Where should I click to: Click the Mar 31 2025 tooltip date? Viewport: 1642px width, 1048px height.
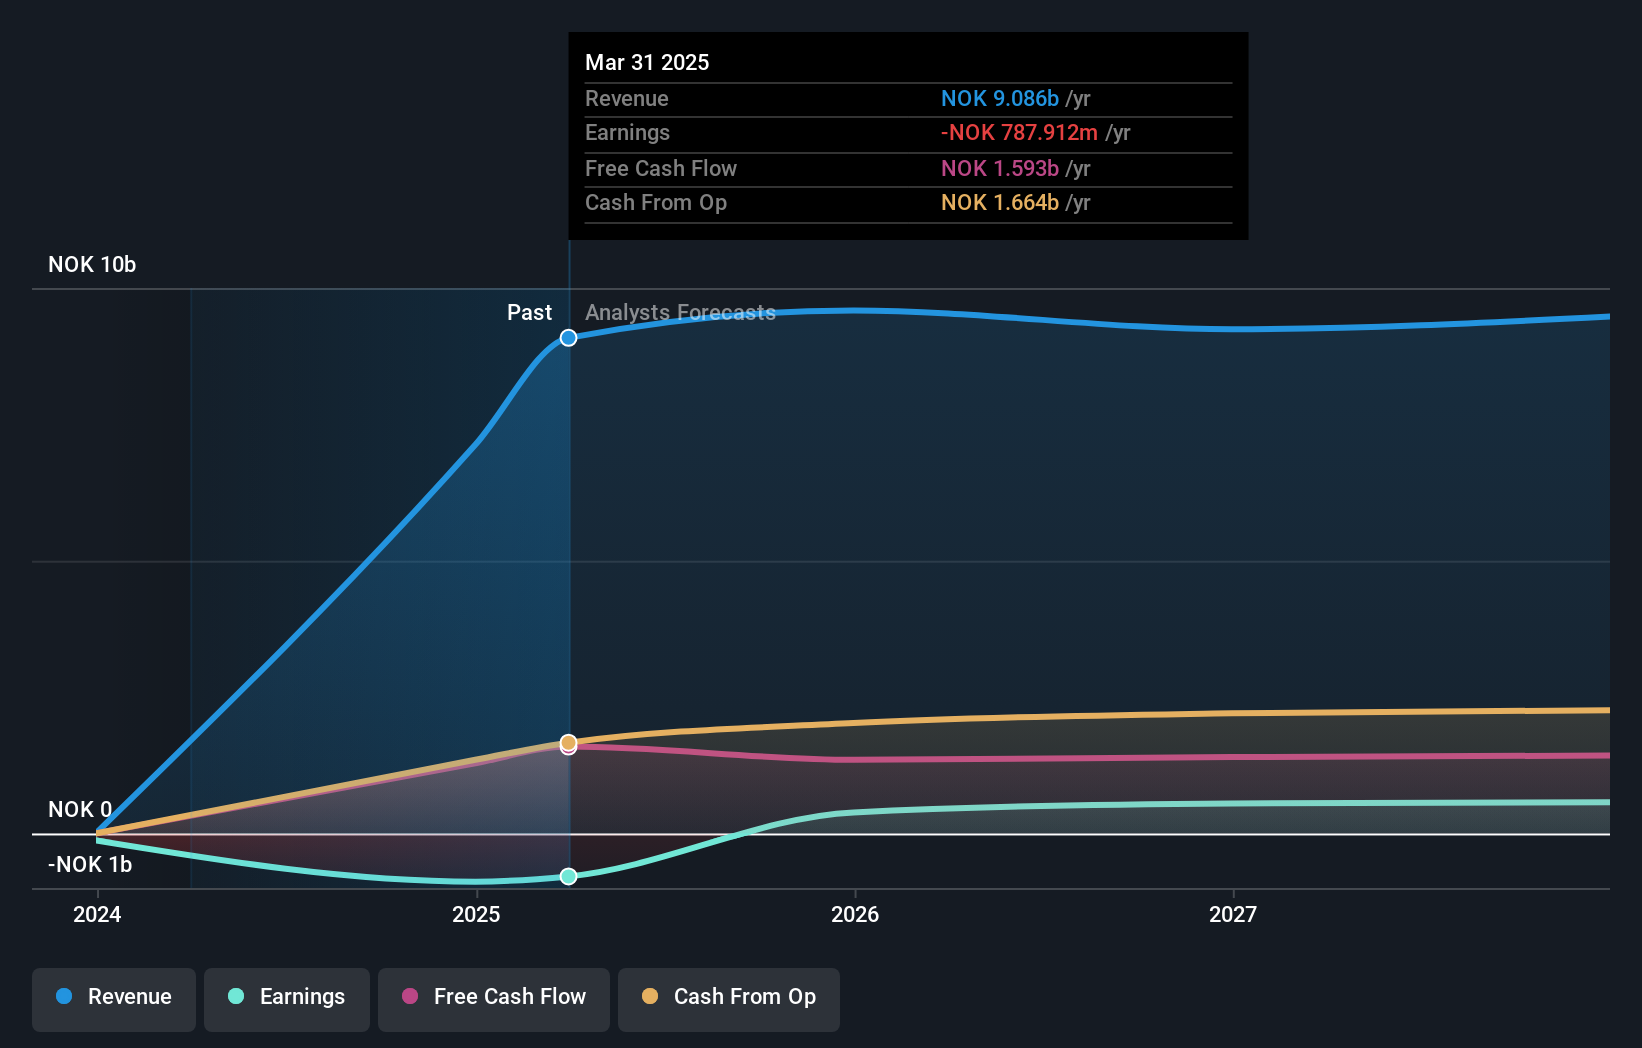(647, 62)
